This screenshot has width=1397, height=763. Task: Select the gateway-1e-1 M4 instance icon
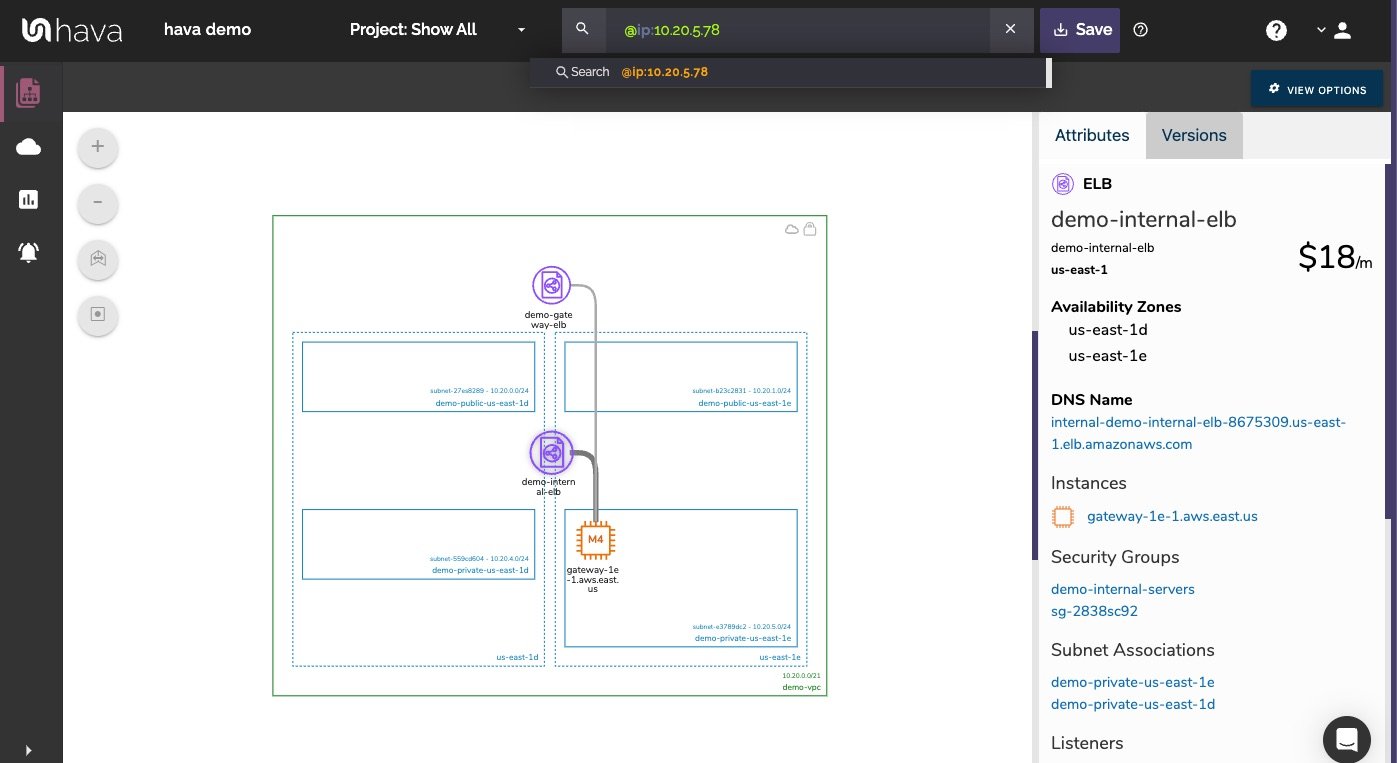point(596,540)
